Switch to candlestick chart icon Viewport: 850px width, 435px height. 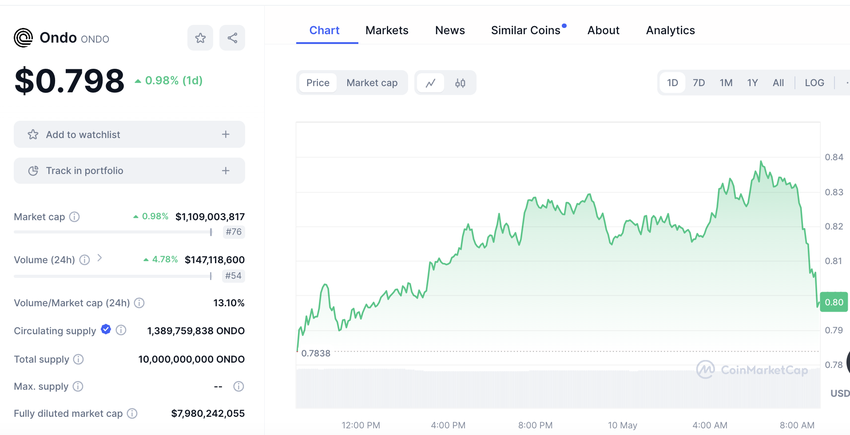[460, 83]
